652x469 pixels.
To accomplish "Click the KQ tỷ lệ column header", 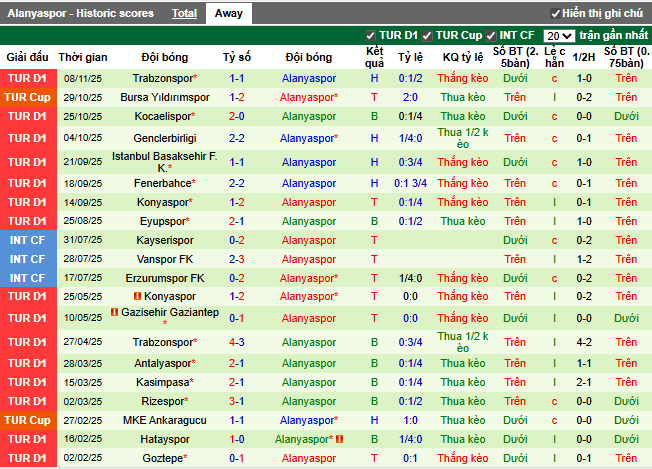I will [x=463, y=57].
